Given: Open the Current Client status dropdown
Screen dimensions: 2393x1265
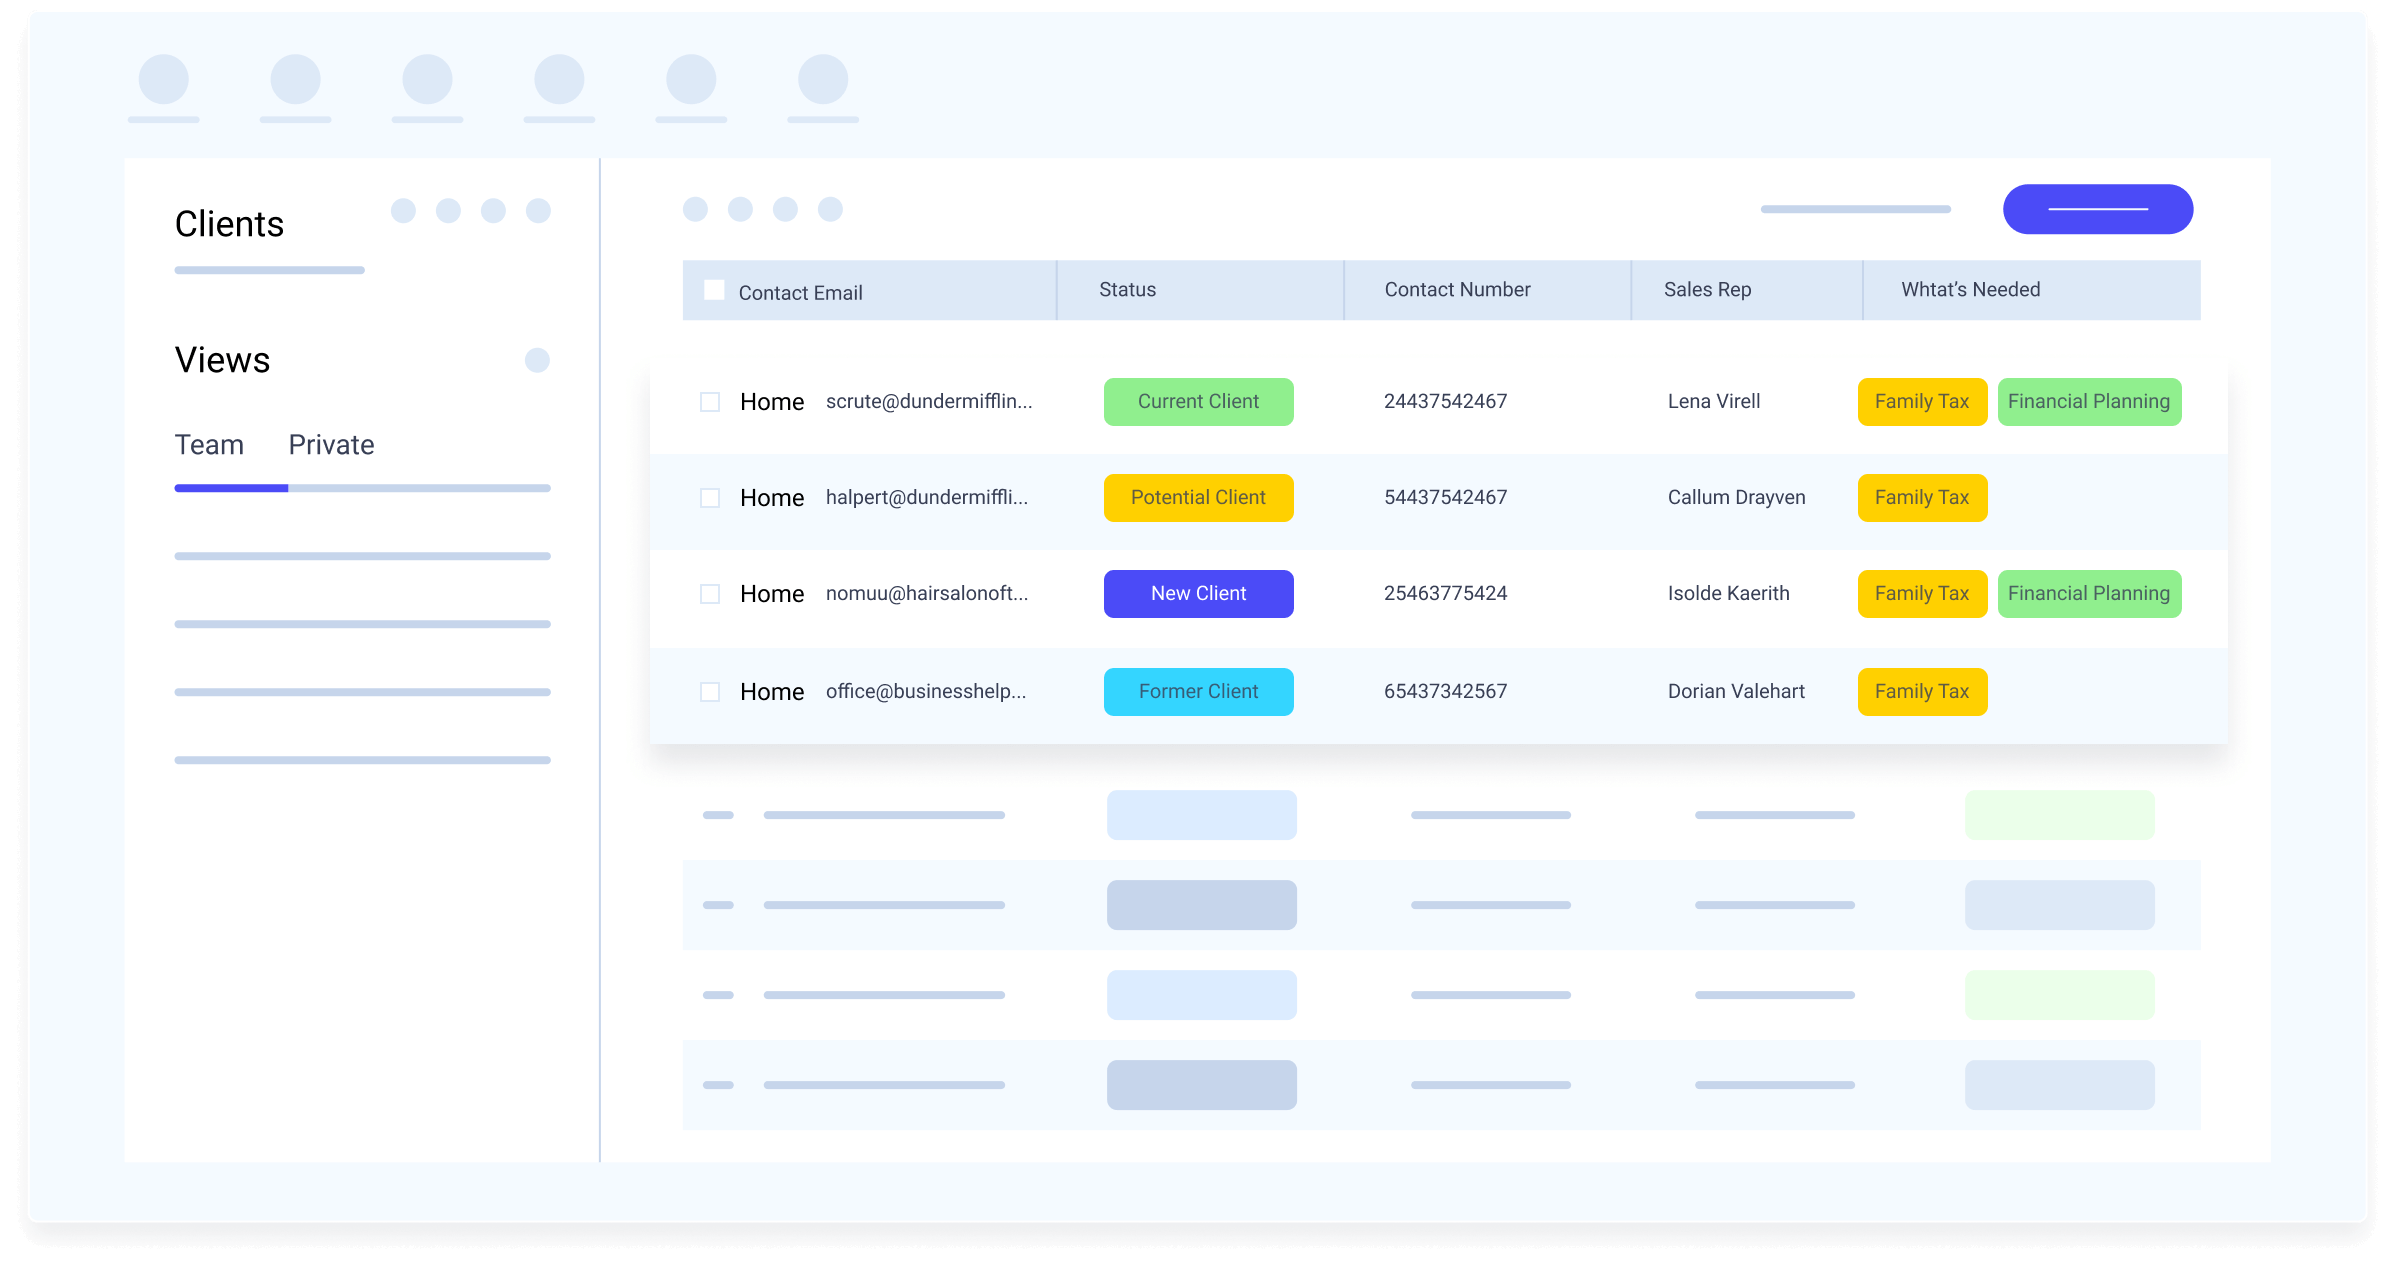Looking at the screenshot, I should tap(1198, 402).
